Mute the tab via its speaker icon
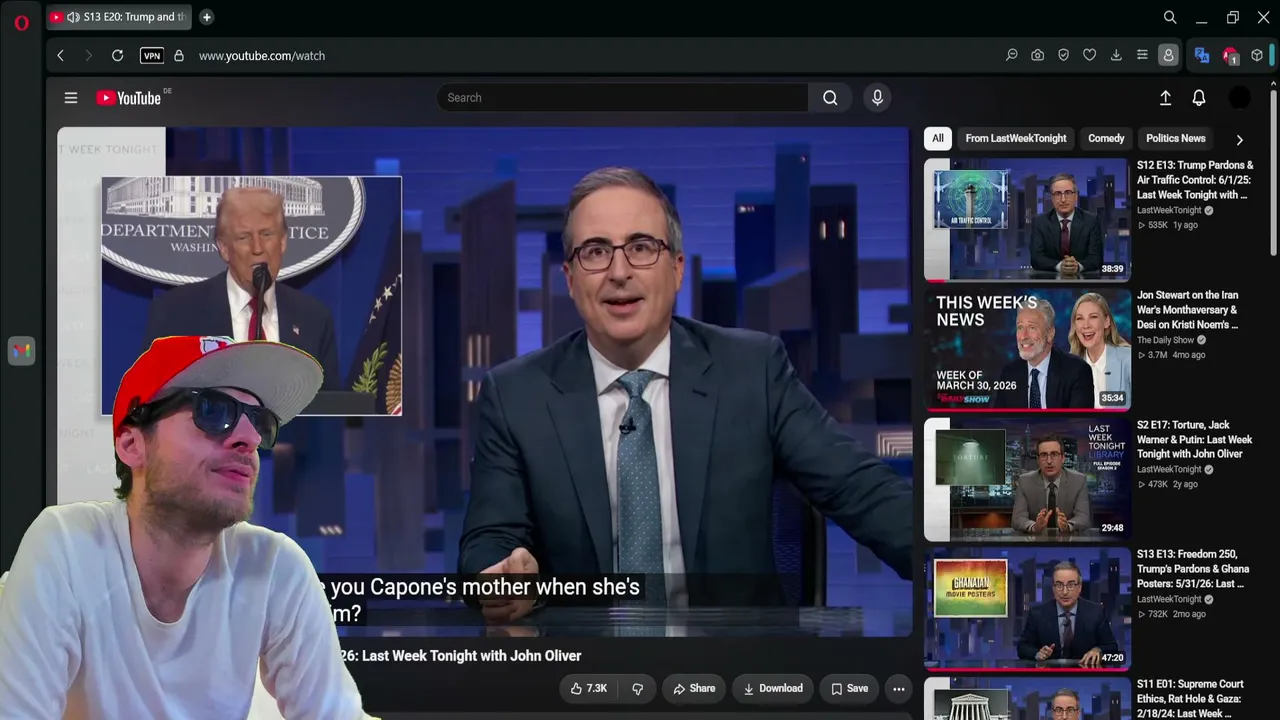The image size is (1280, 720). click(73, 17)
